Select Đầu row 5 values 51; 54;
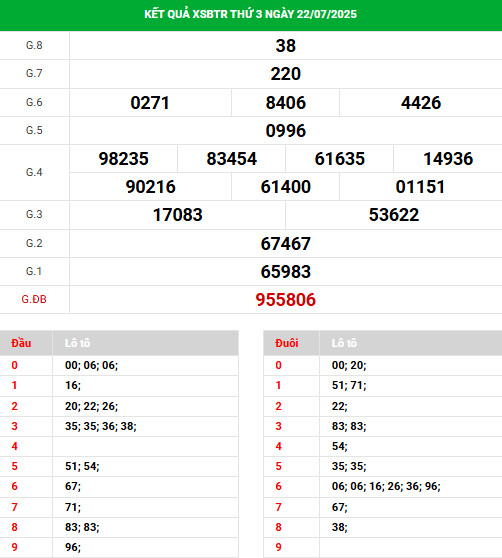Image resolution: width=502 pixels, height=558 pixels. tap(82, 466)
